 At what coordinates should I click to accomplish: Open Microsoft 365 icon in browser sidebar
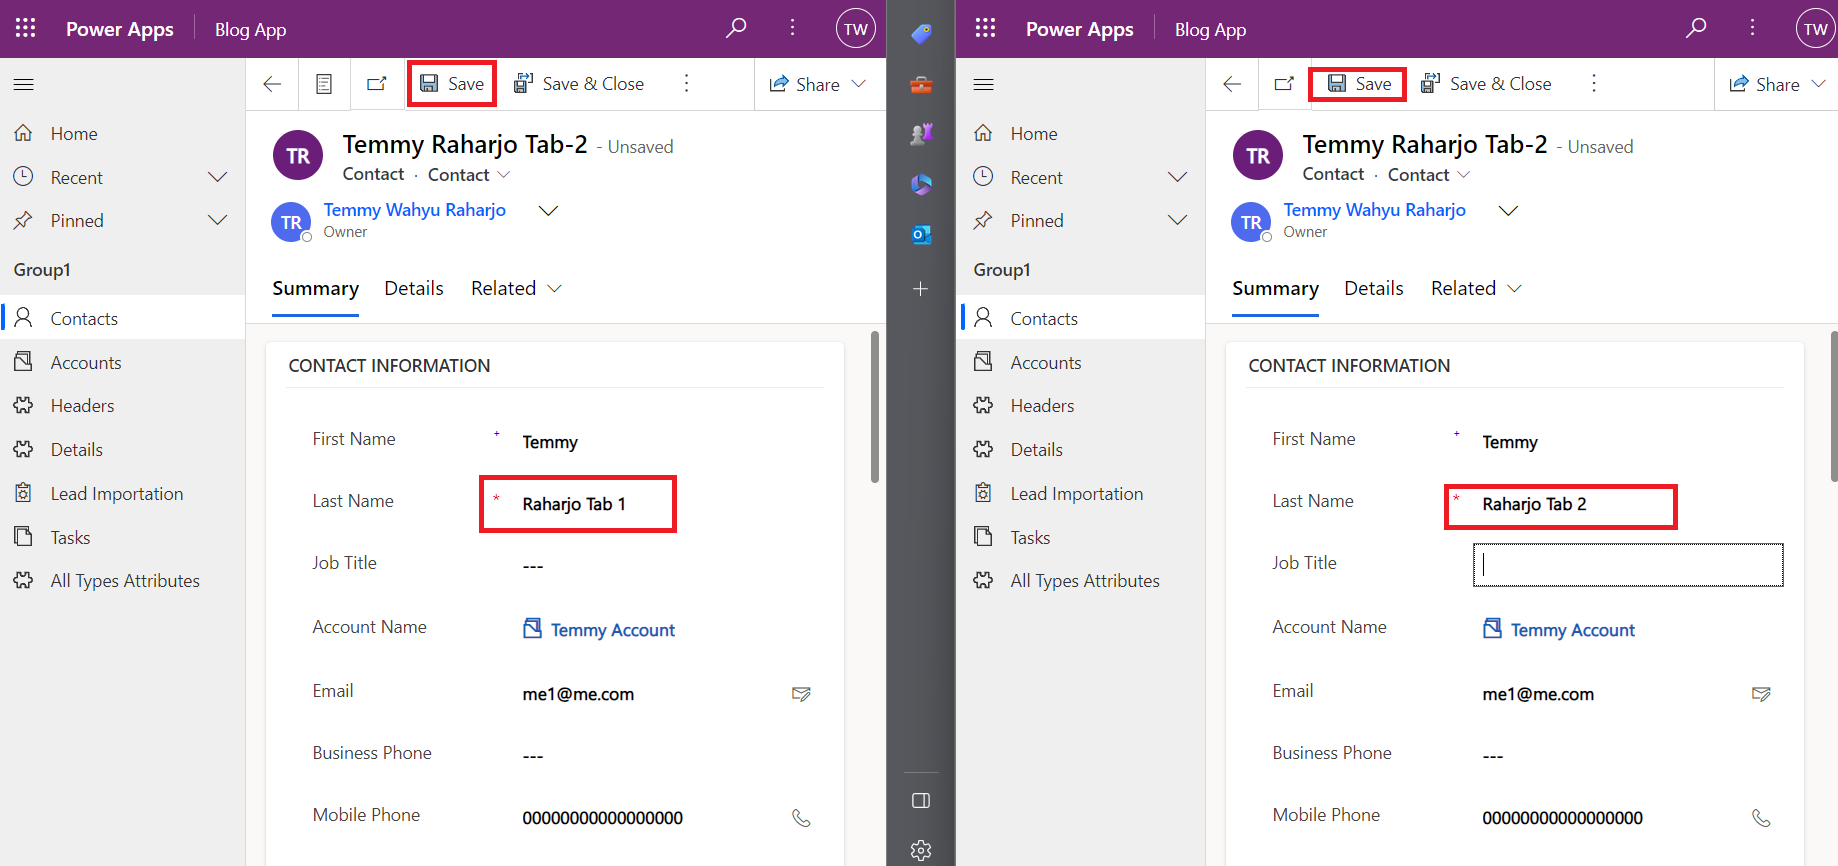921,184
